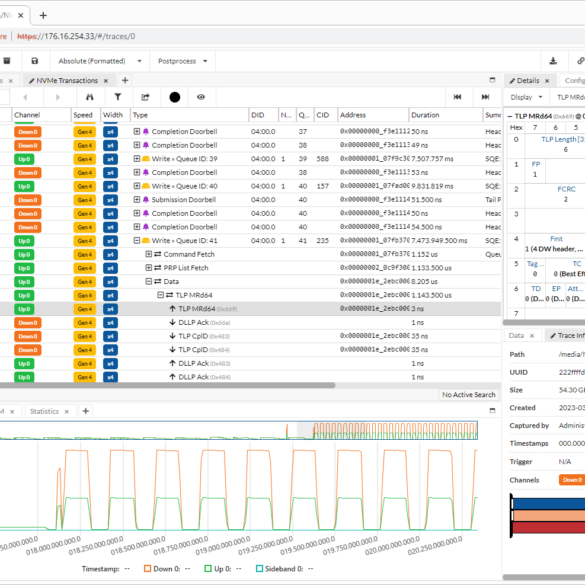This screenshot has height=585, width=585.
Task: Click the archive box icon in toolbar
Action: tap(7, 61)
